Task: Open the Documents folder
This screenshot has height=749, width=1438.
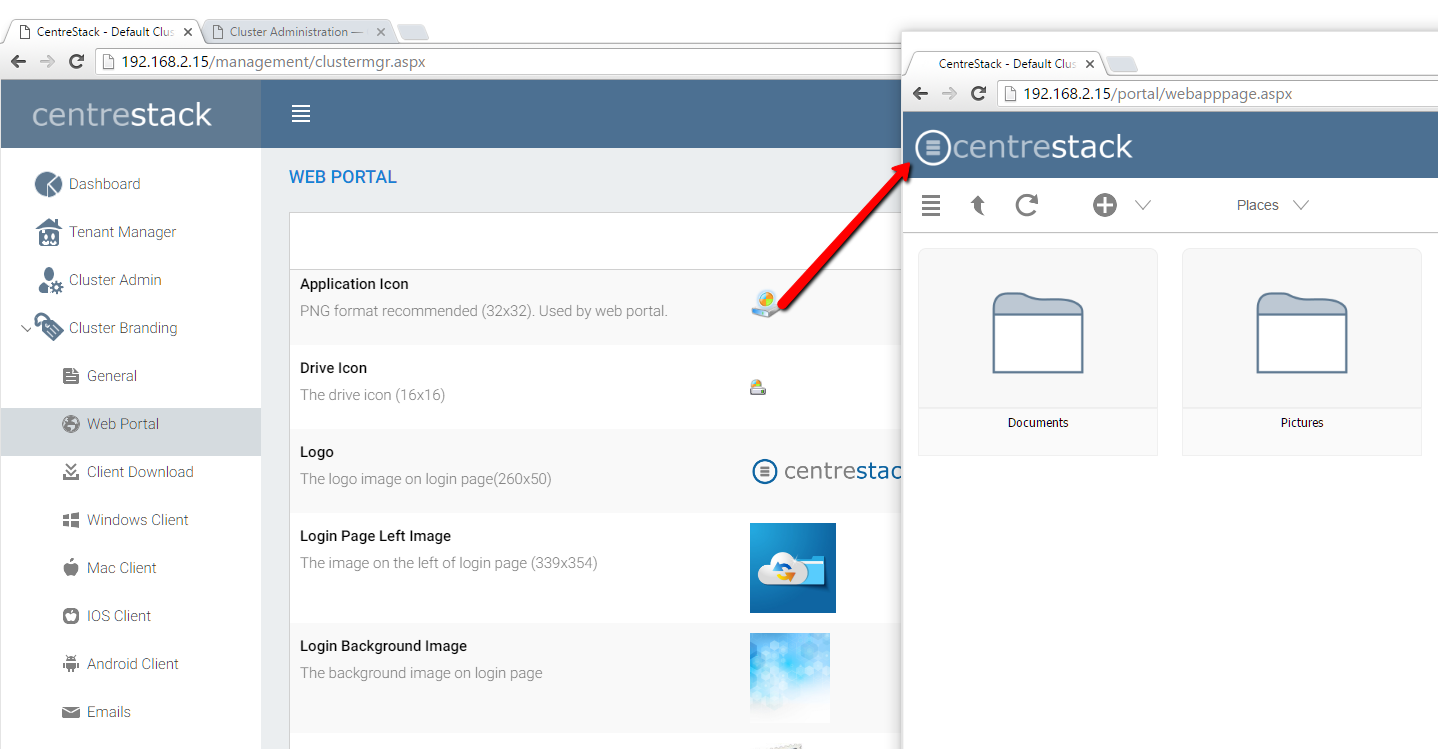Action: (1038, 352)
